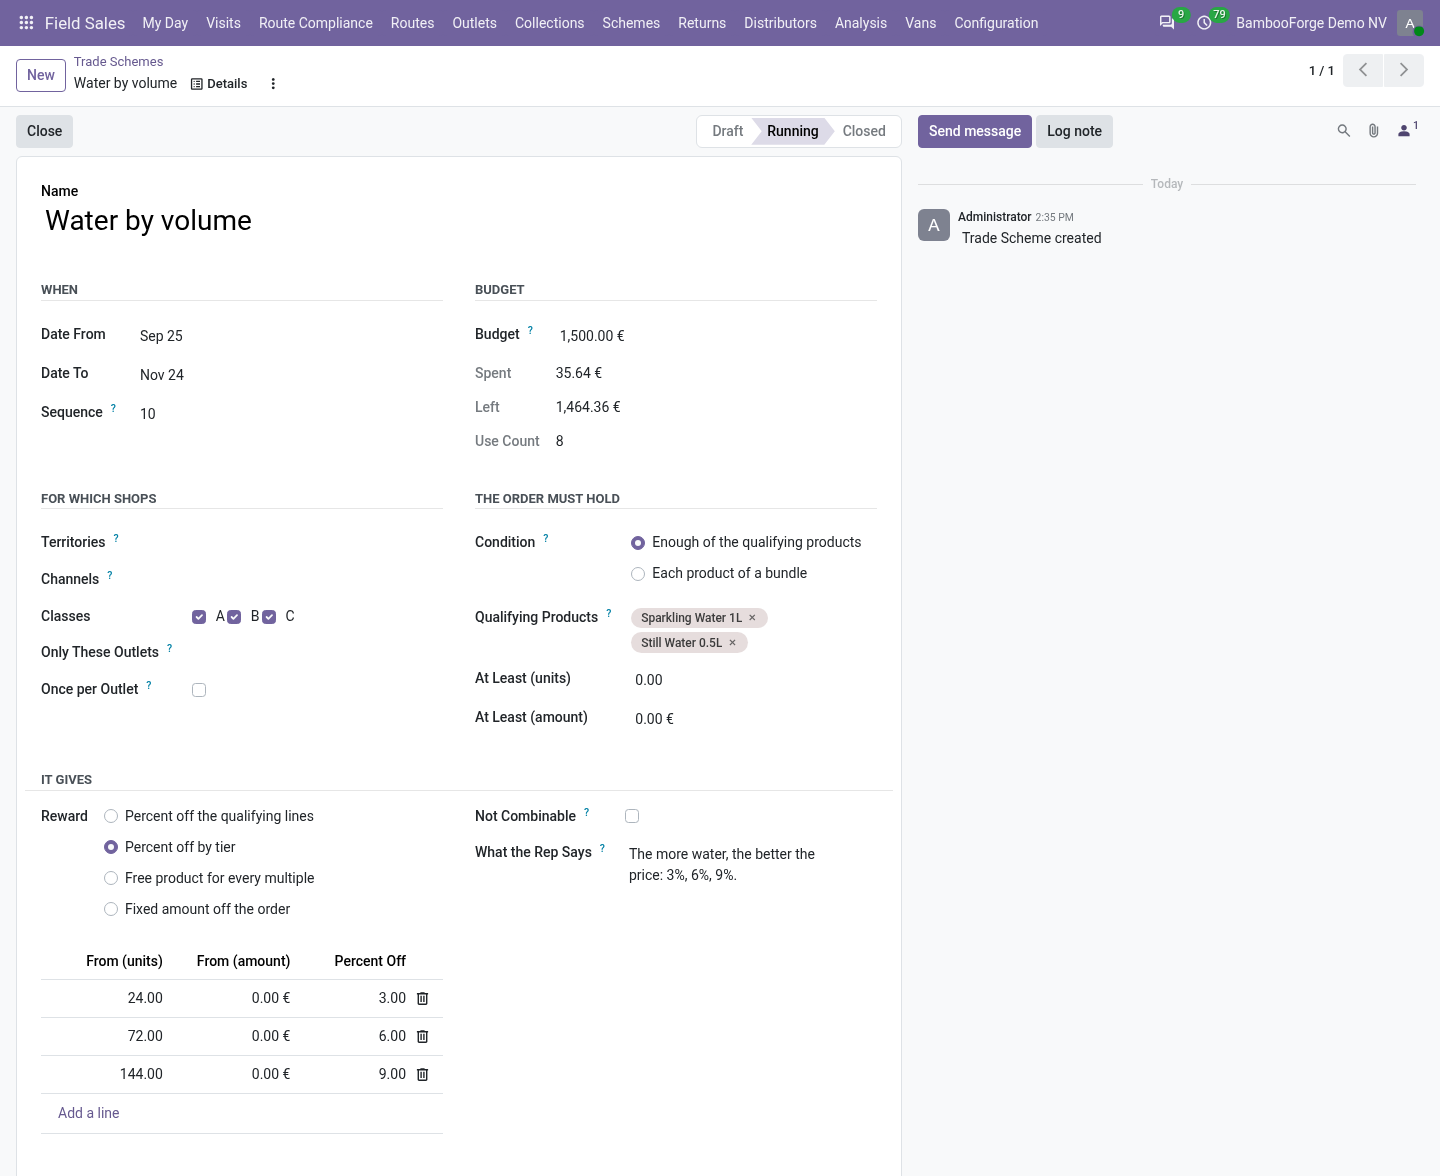The width and height of the screenshot is (1440, 1176).
Task: Uncheck the class A checkbox
Action: coord(199,617)
